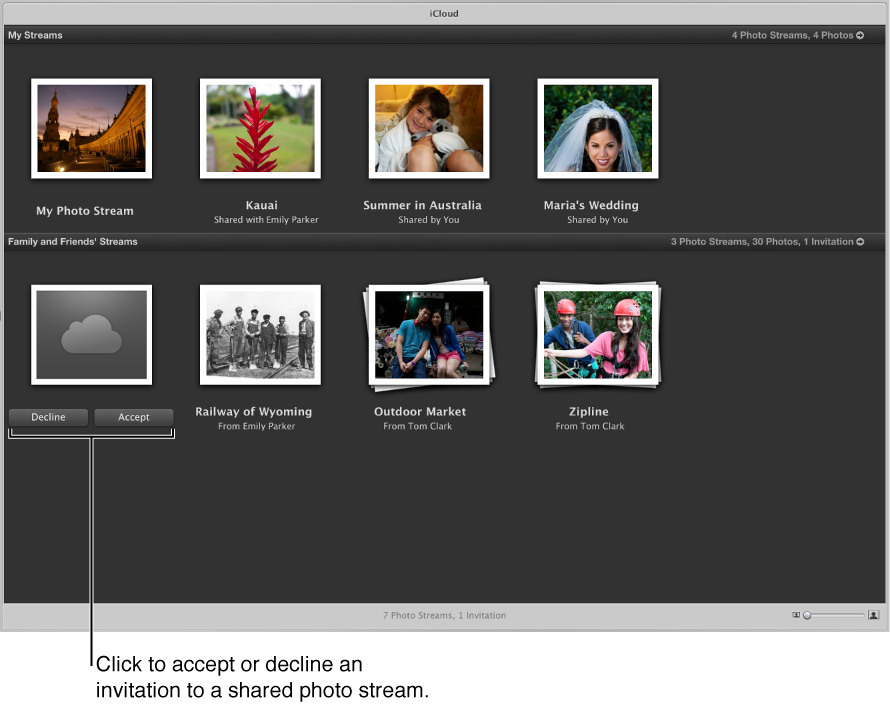Open the Maria's Wedding stream
Viewport: 890px width, 708px height.
(597, 128)
